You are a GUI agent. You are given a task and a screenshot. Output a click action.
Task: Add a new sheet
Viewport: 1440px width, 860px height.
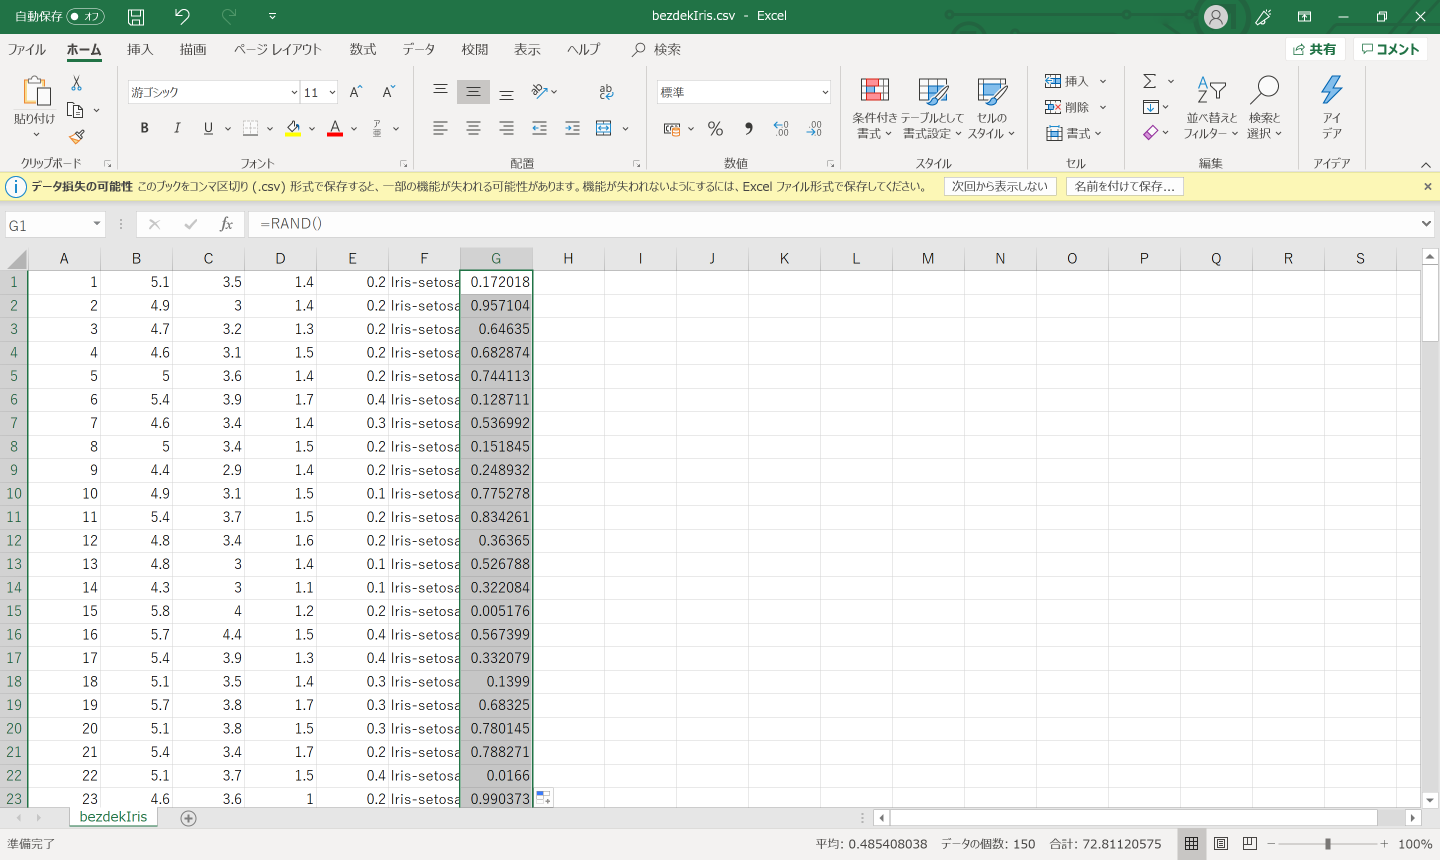(x=188, y=818)
